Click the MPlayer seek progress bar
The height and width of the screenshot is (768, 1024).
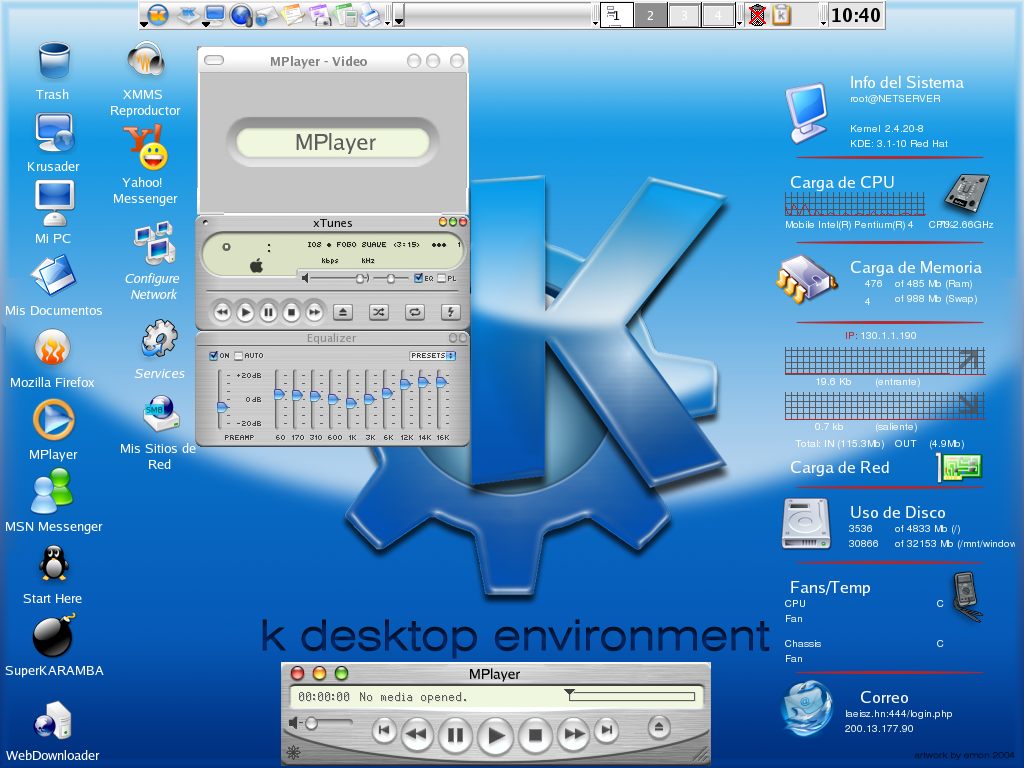(632, 696)
